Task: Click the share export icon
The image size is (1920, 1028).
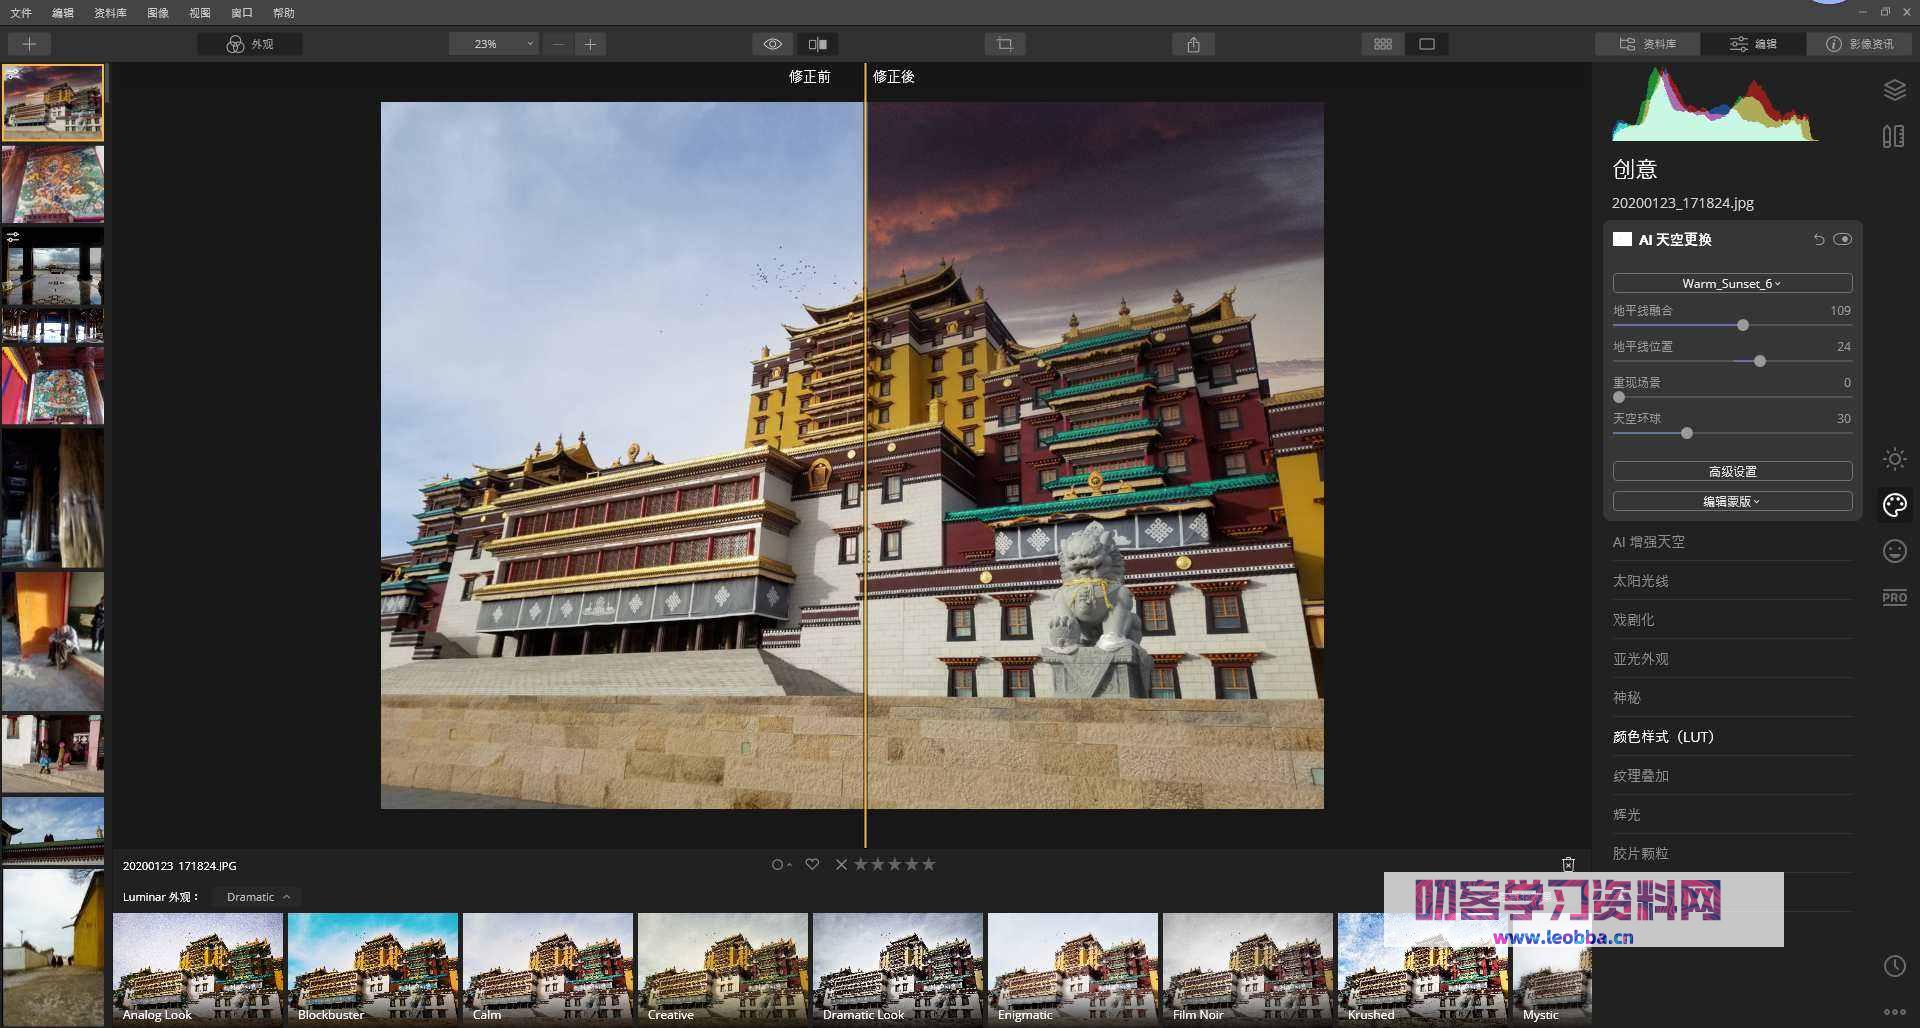Action: (x=1193, y=44)
